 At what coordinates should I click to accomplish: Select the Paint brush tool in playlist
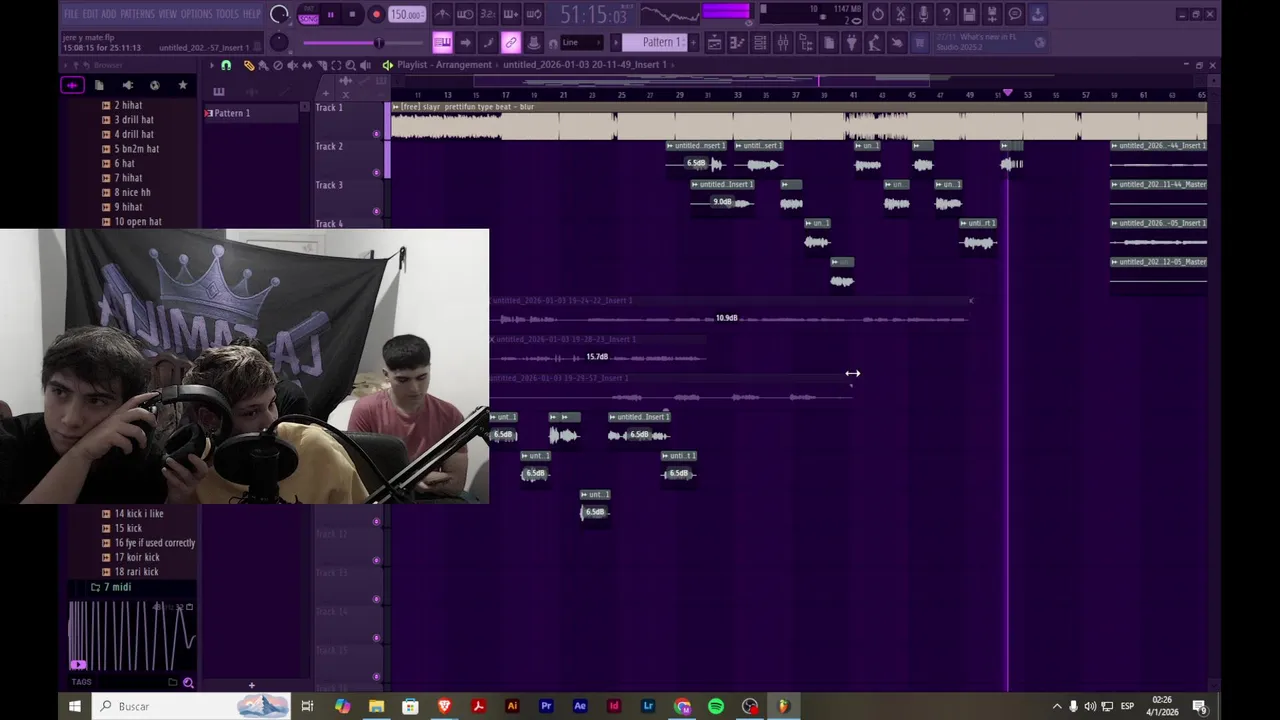click(263, 65)
